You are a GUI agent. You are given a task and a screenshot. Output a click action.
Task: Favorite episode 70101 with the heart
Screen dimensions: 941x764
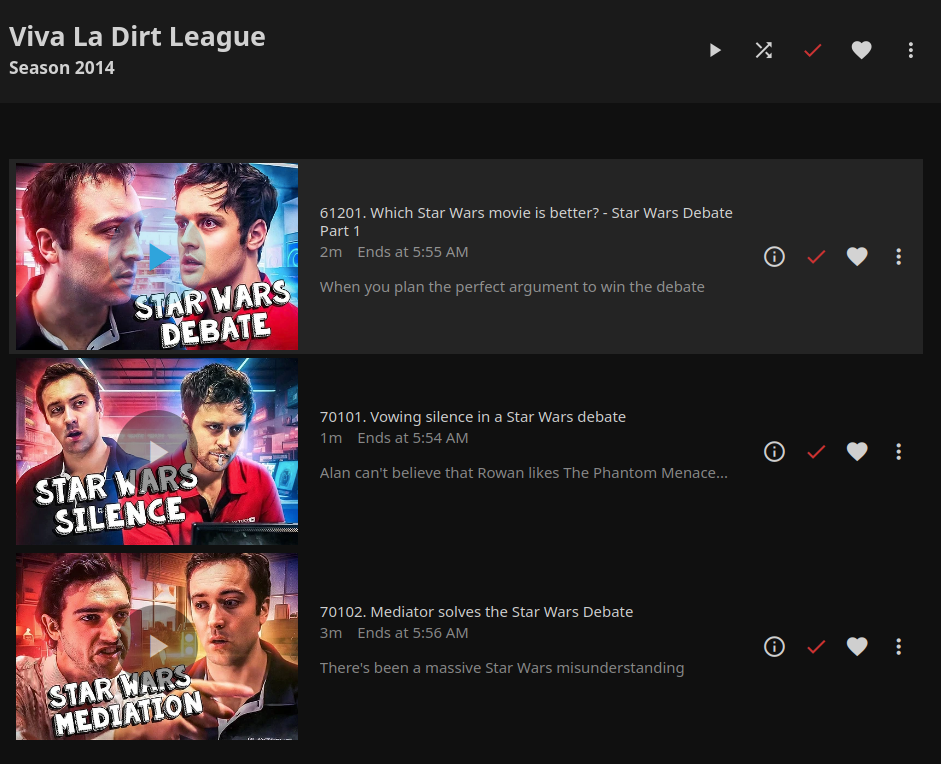coord(857,451)
